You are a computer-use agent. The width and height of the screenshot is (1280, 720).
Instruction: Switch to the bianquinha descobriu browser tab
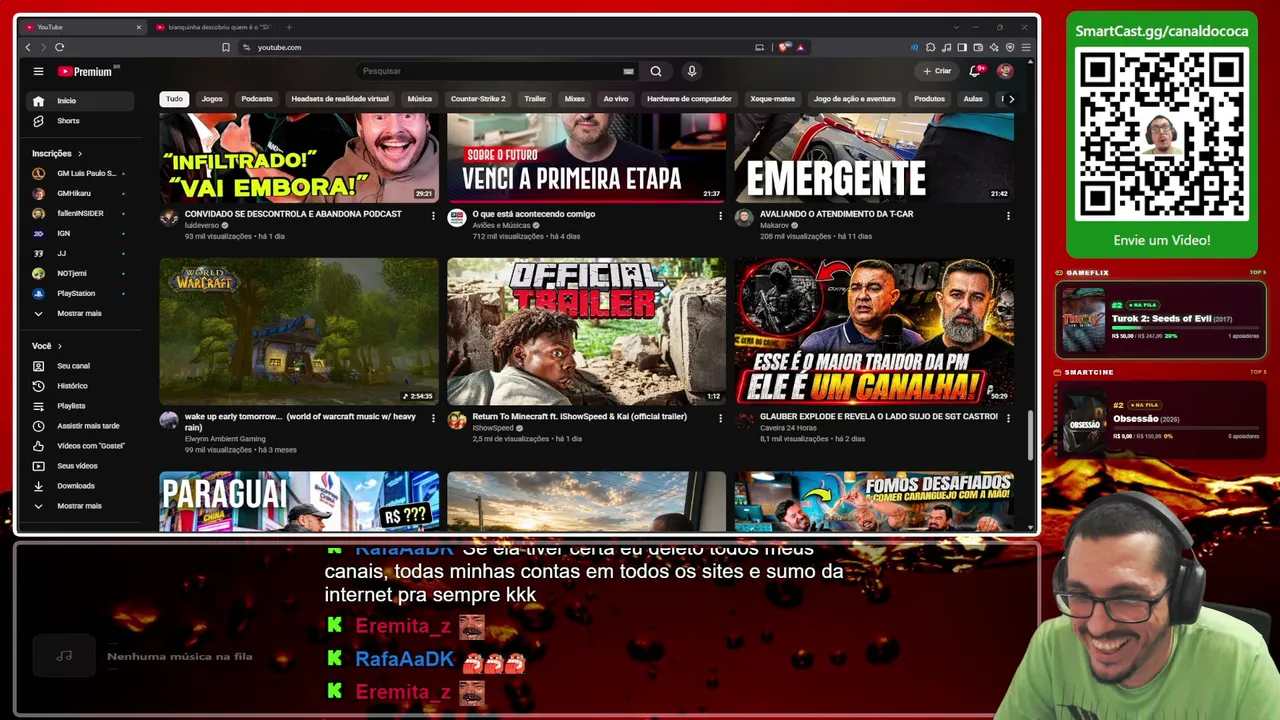pos(214,27)
